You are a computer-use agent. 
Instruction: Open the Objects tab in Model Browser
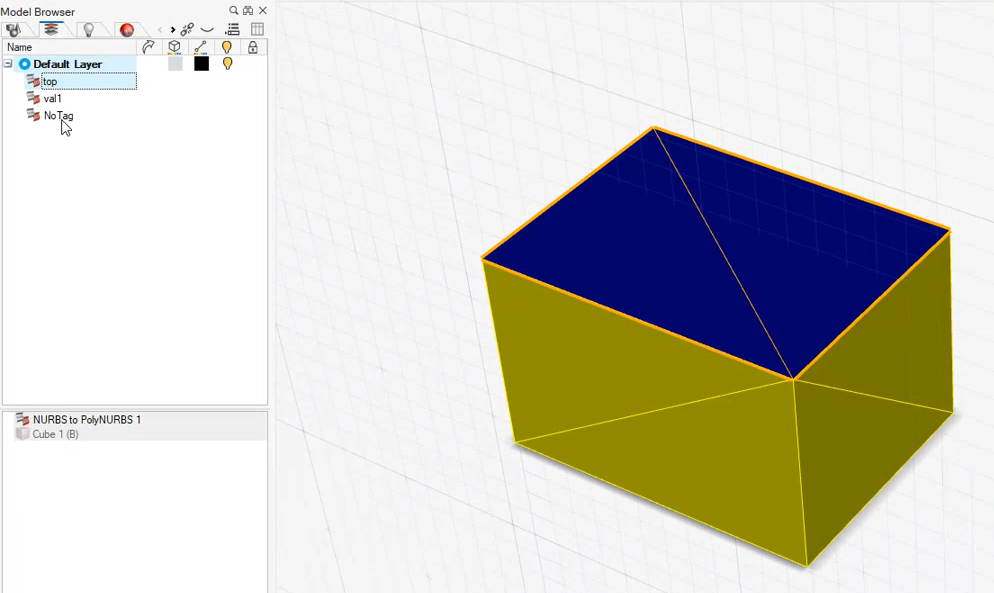pos(14,30)
